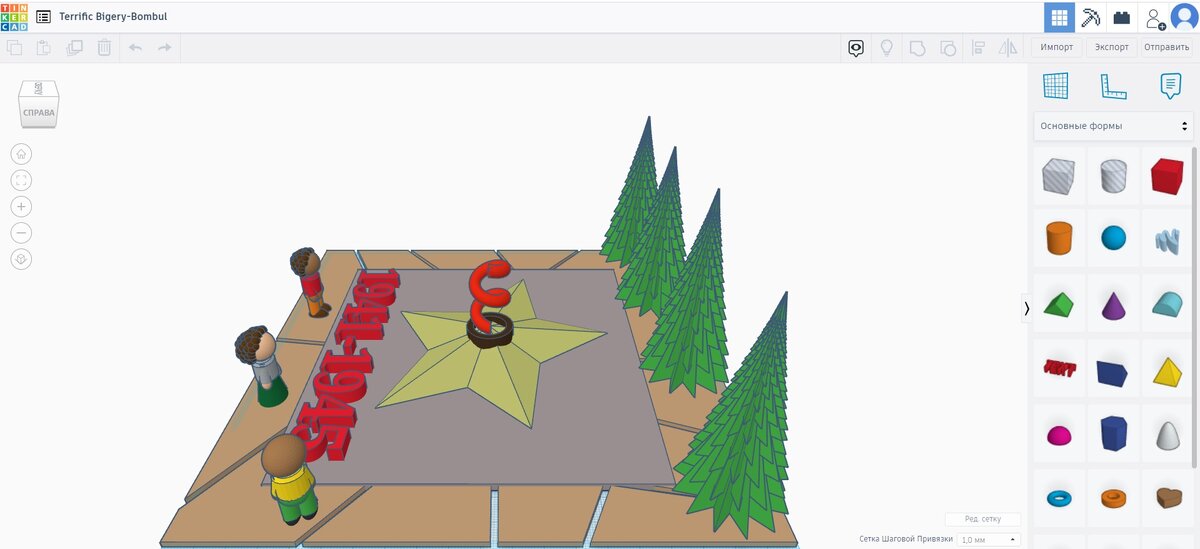
Task: Pick the purple Cone shape
Action: (1113, 304)
